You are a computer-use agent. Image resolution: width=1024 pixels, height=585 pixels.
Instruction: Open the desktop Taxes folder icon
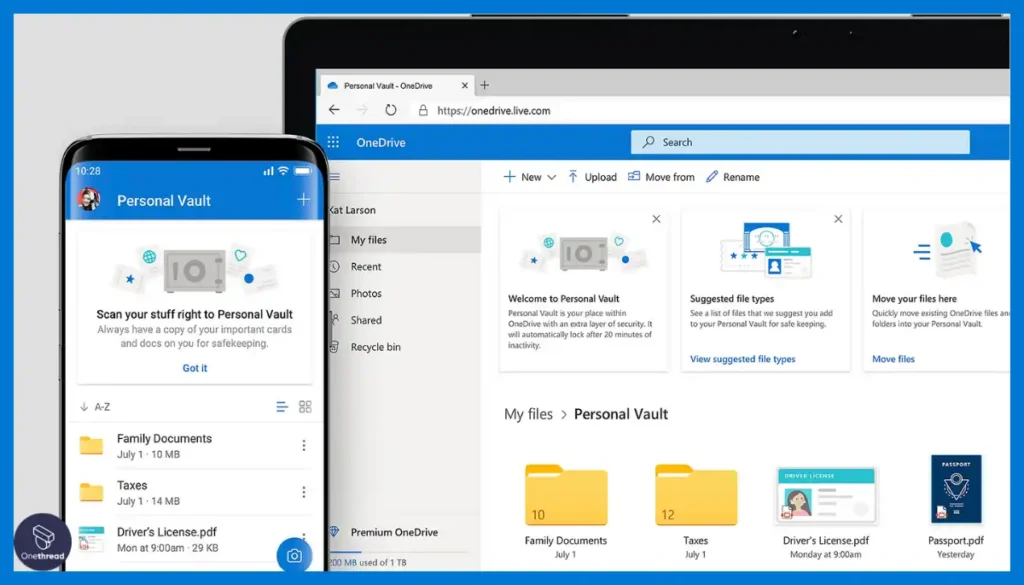point(696,494)
